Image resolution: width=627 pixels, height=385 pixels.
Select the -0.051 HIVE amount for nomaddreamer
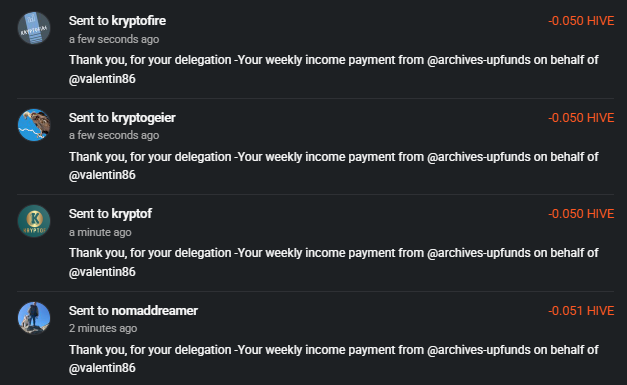[581, 311]
